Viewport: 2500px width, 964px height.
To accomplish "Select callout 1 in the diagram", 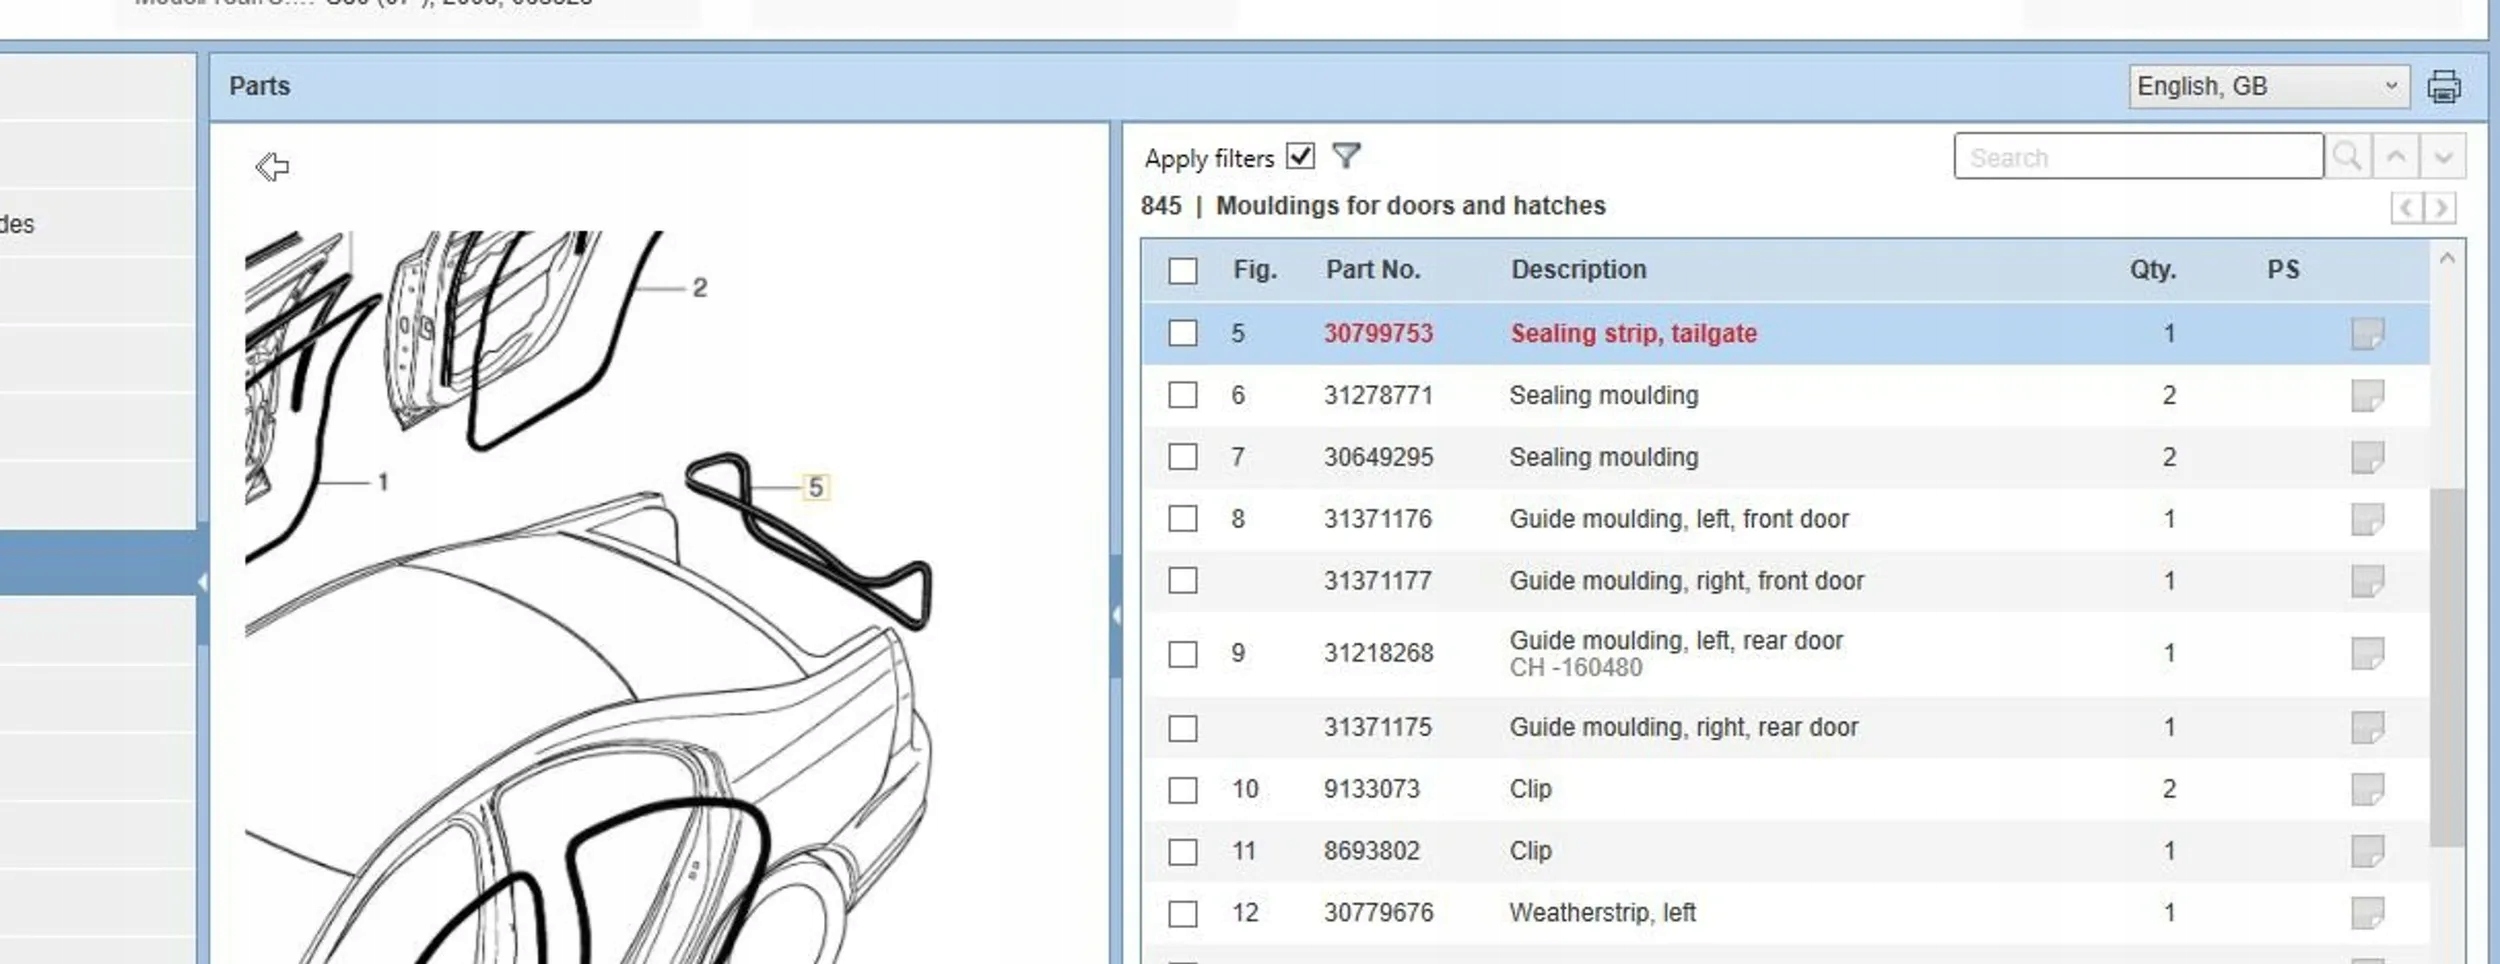I will [x=383, y=482].
